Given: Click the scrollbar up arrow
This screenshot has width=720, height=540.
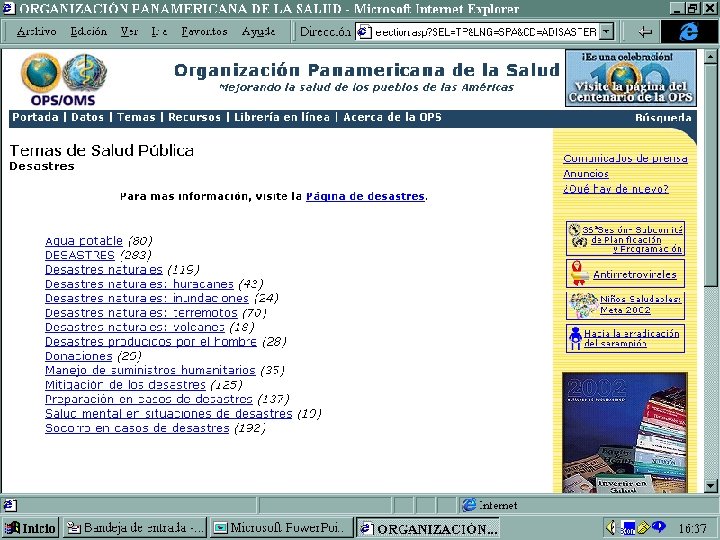Looking at the screenshot, I should click(710, 57).
